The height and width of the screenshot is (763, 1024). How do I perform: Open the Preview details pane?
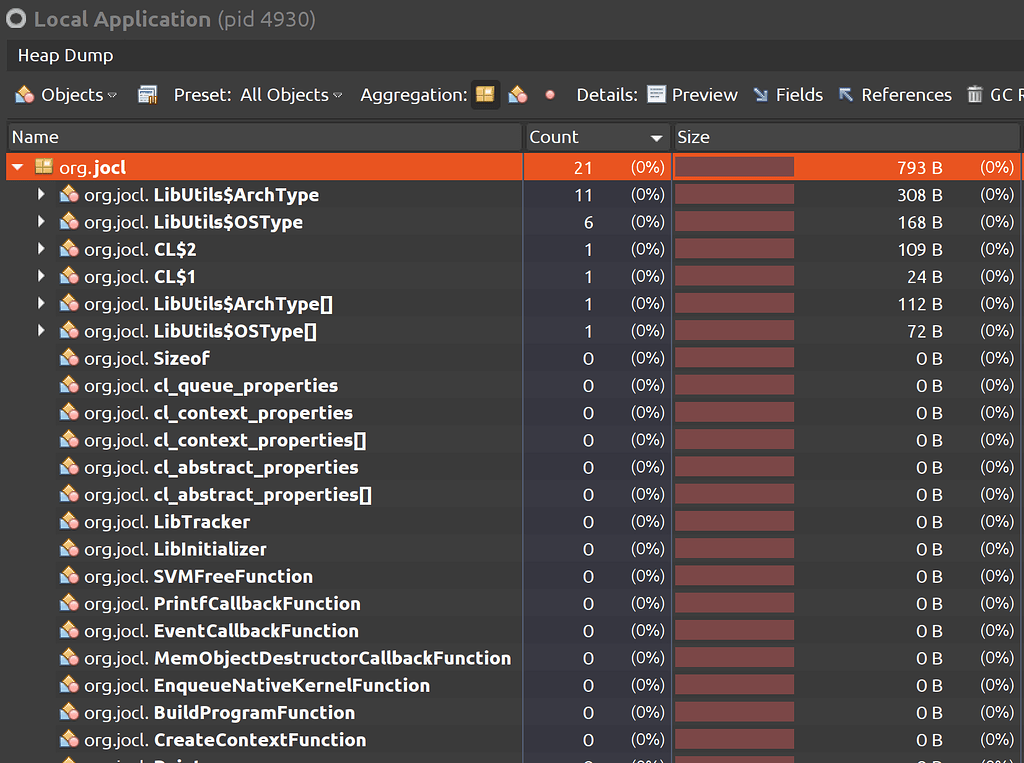click(692, 94)
